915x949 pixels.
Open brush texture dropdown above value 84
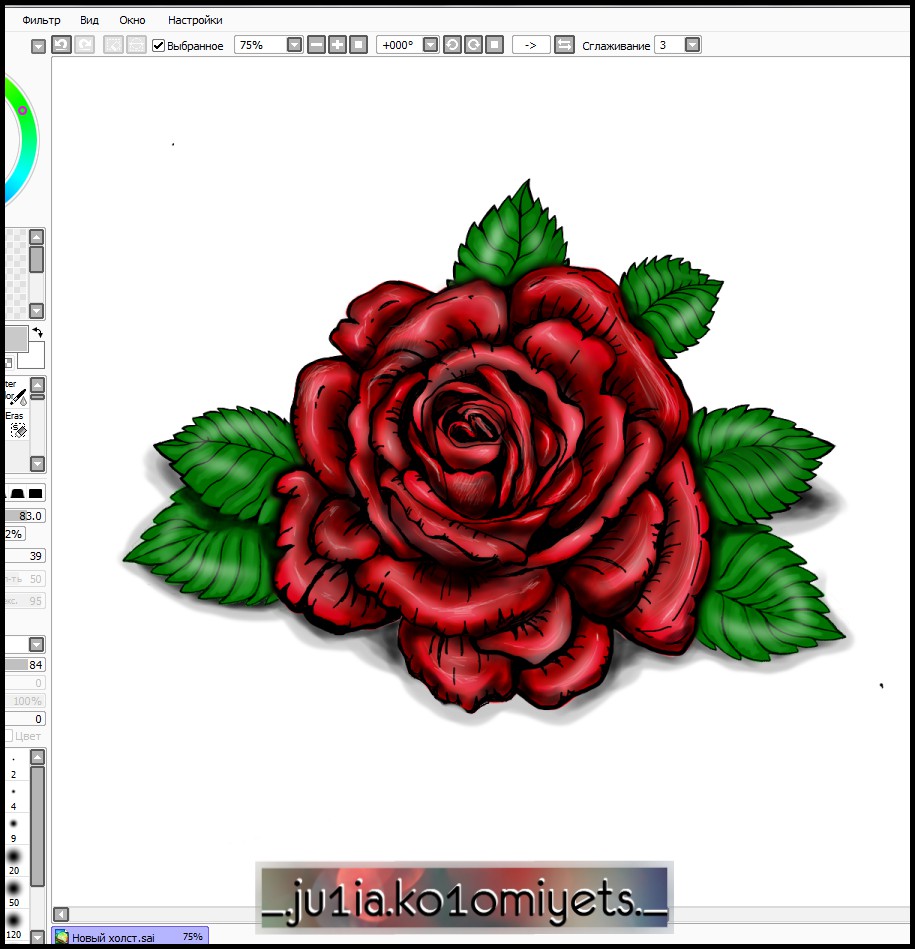(x=37, y=645)
